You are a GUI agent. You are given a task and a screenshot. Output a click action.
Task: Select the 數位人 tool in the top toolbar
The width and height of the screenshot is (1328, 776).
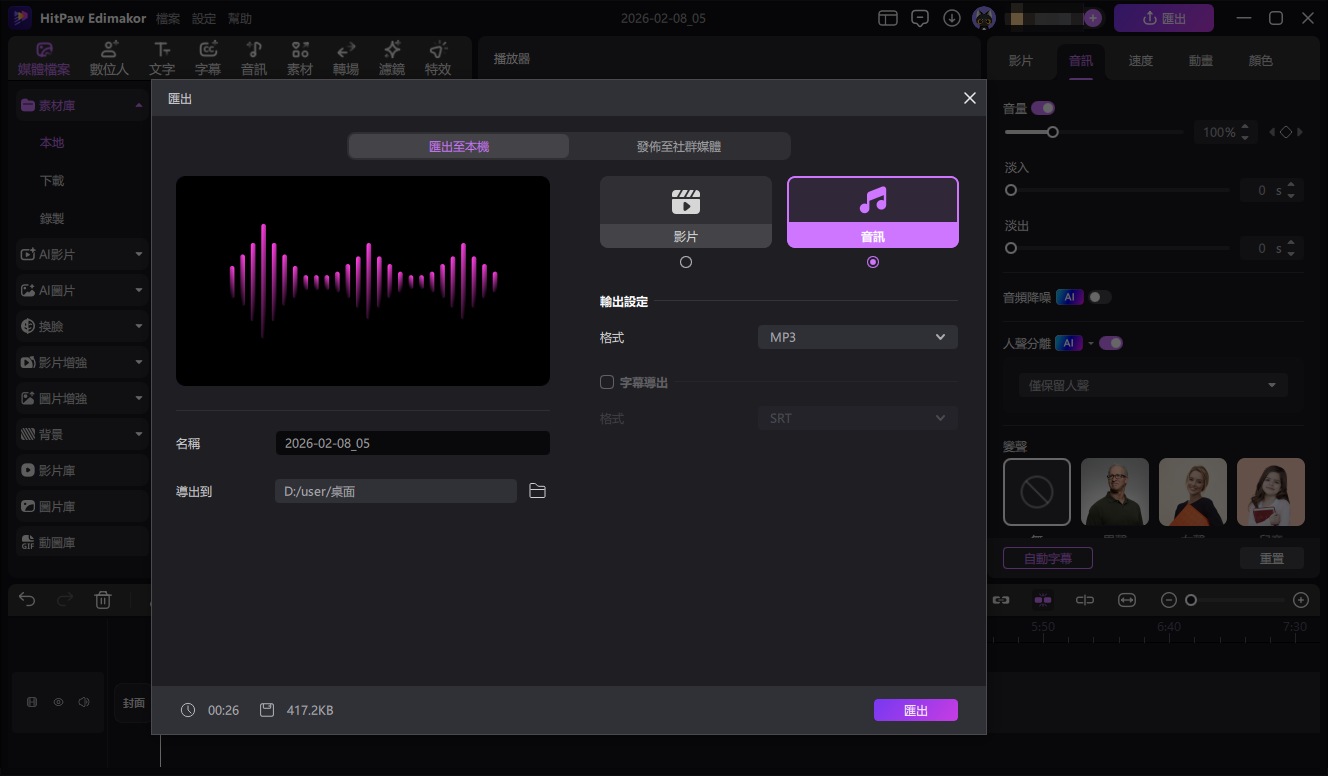(x=108, y=57)
